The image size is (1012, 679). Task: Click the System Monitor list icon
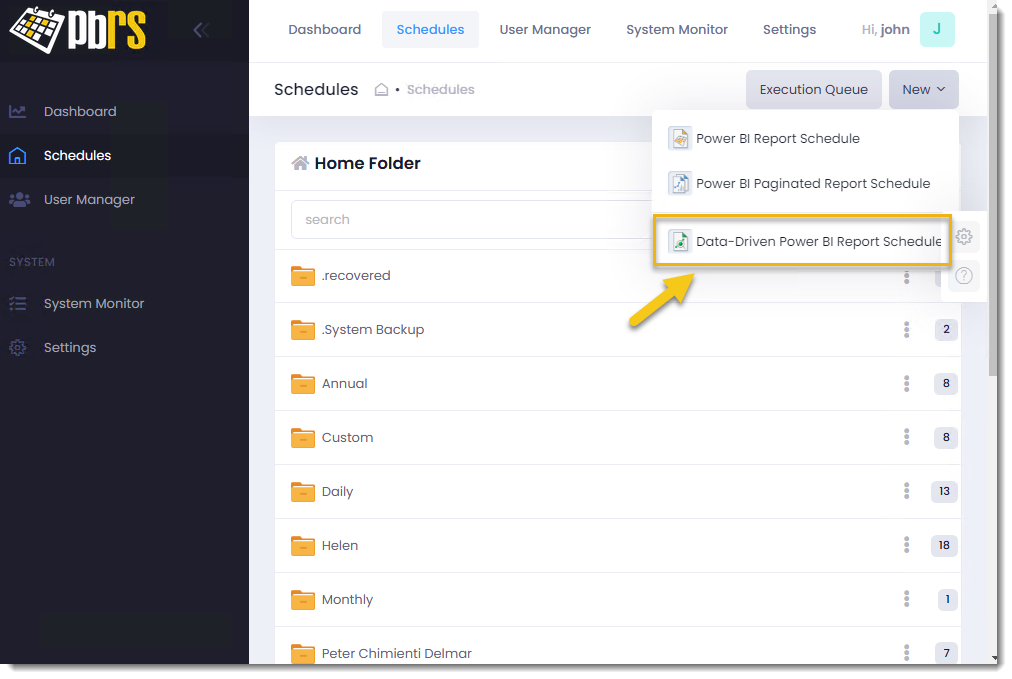(17, 303)
